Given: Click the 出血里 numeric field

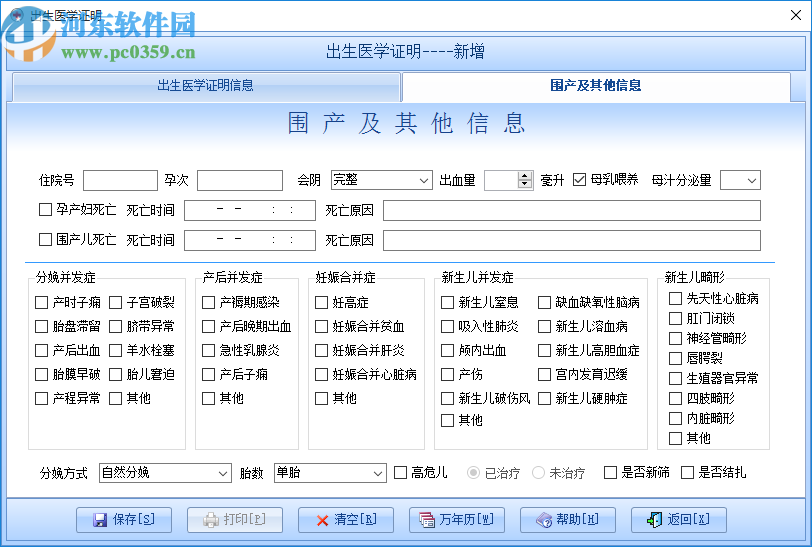Looking at the screenshot, I should (x=501, y=180).
